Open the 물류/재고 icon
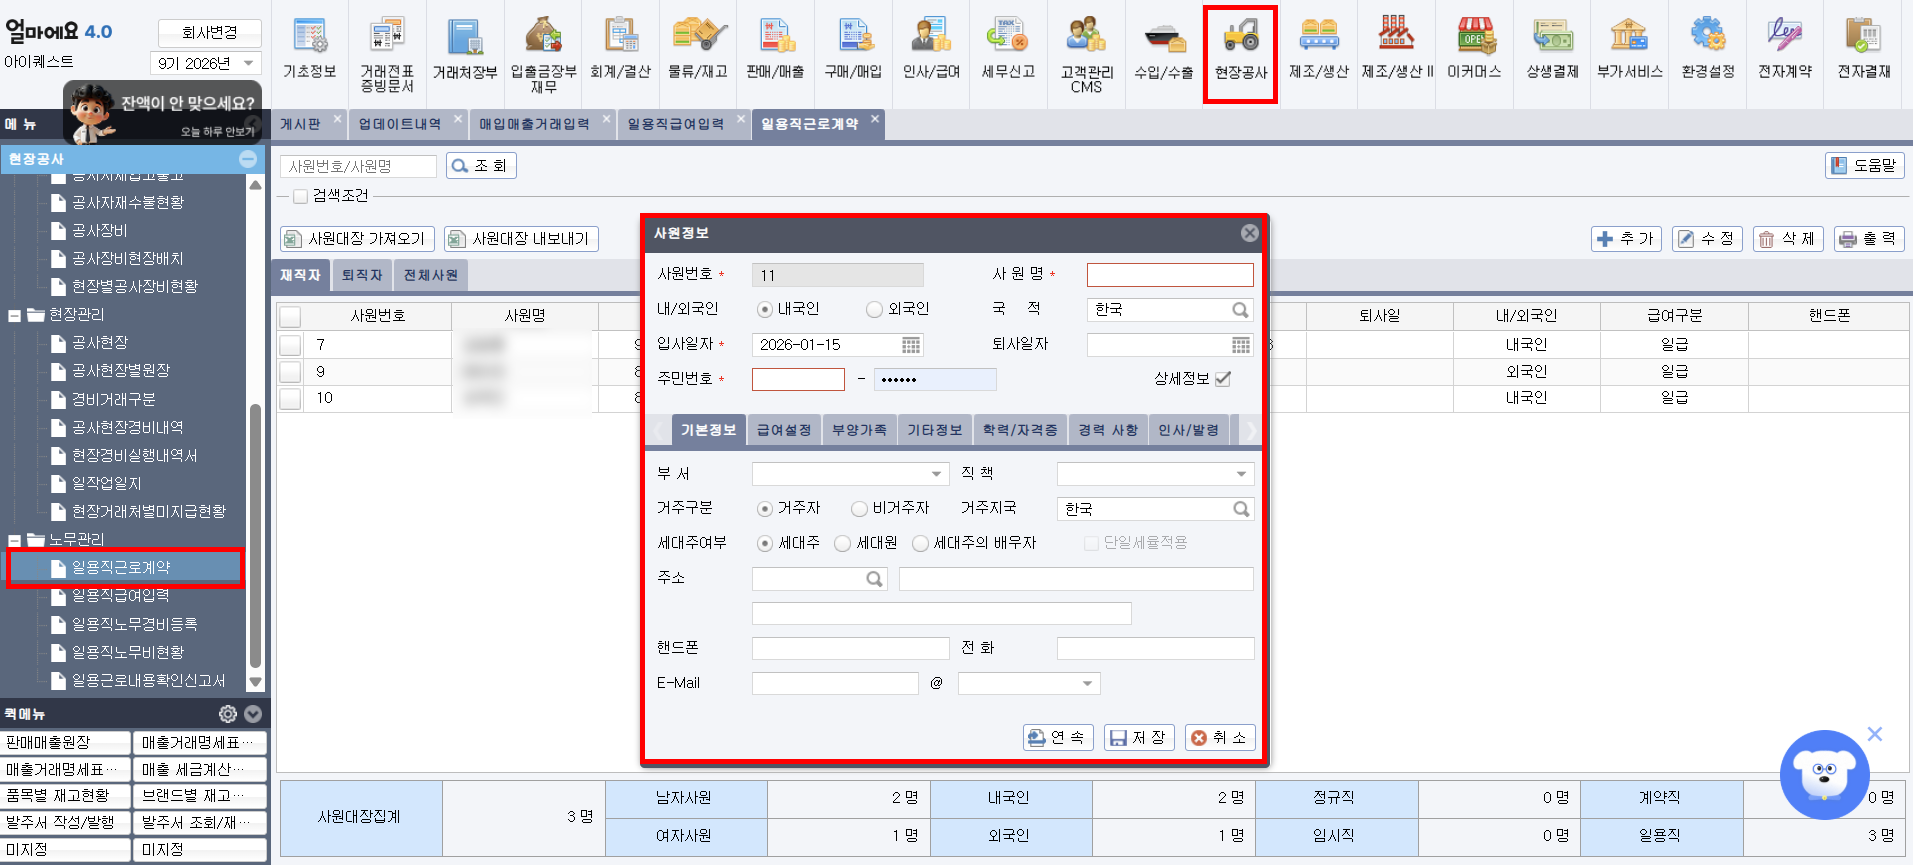The height and width of the screenshot is (865, 1913). click(698, 48)
